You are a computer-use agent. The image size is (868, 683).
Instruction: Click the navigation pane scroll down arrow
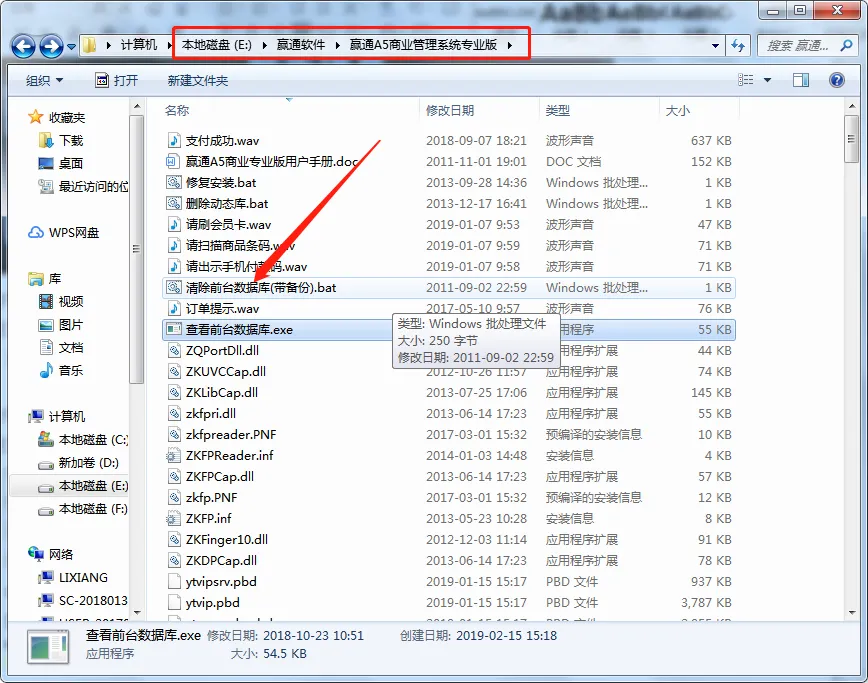pyautogui.click(x=137, y=613)
